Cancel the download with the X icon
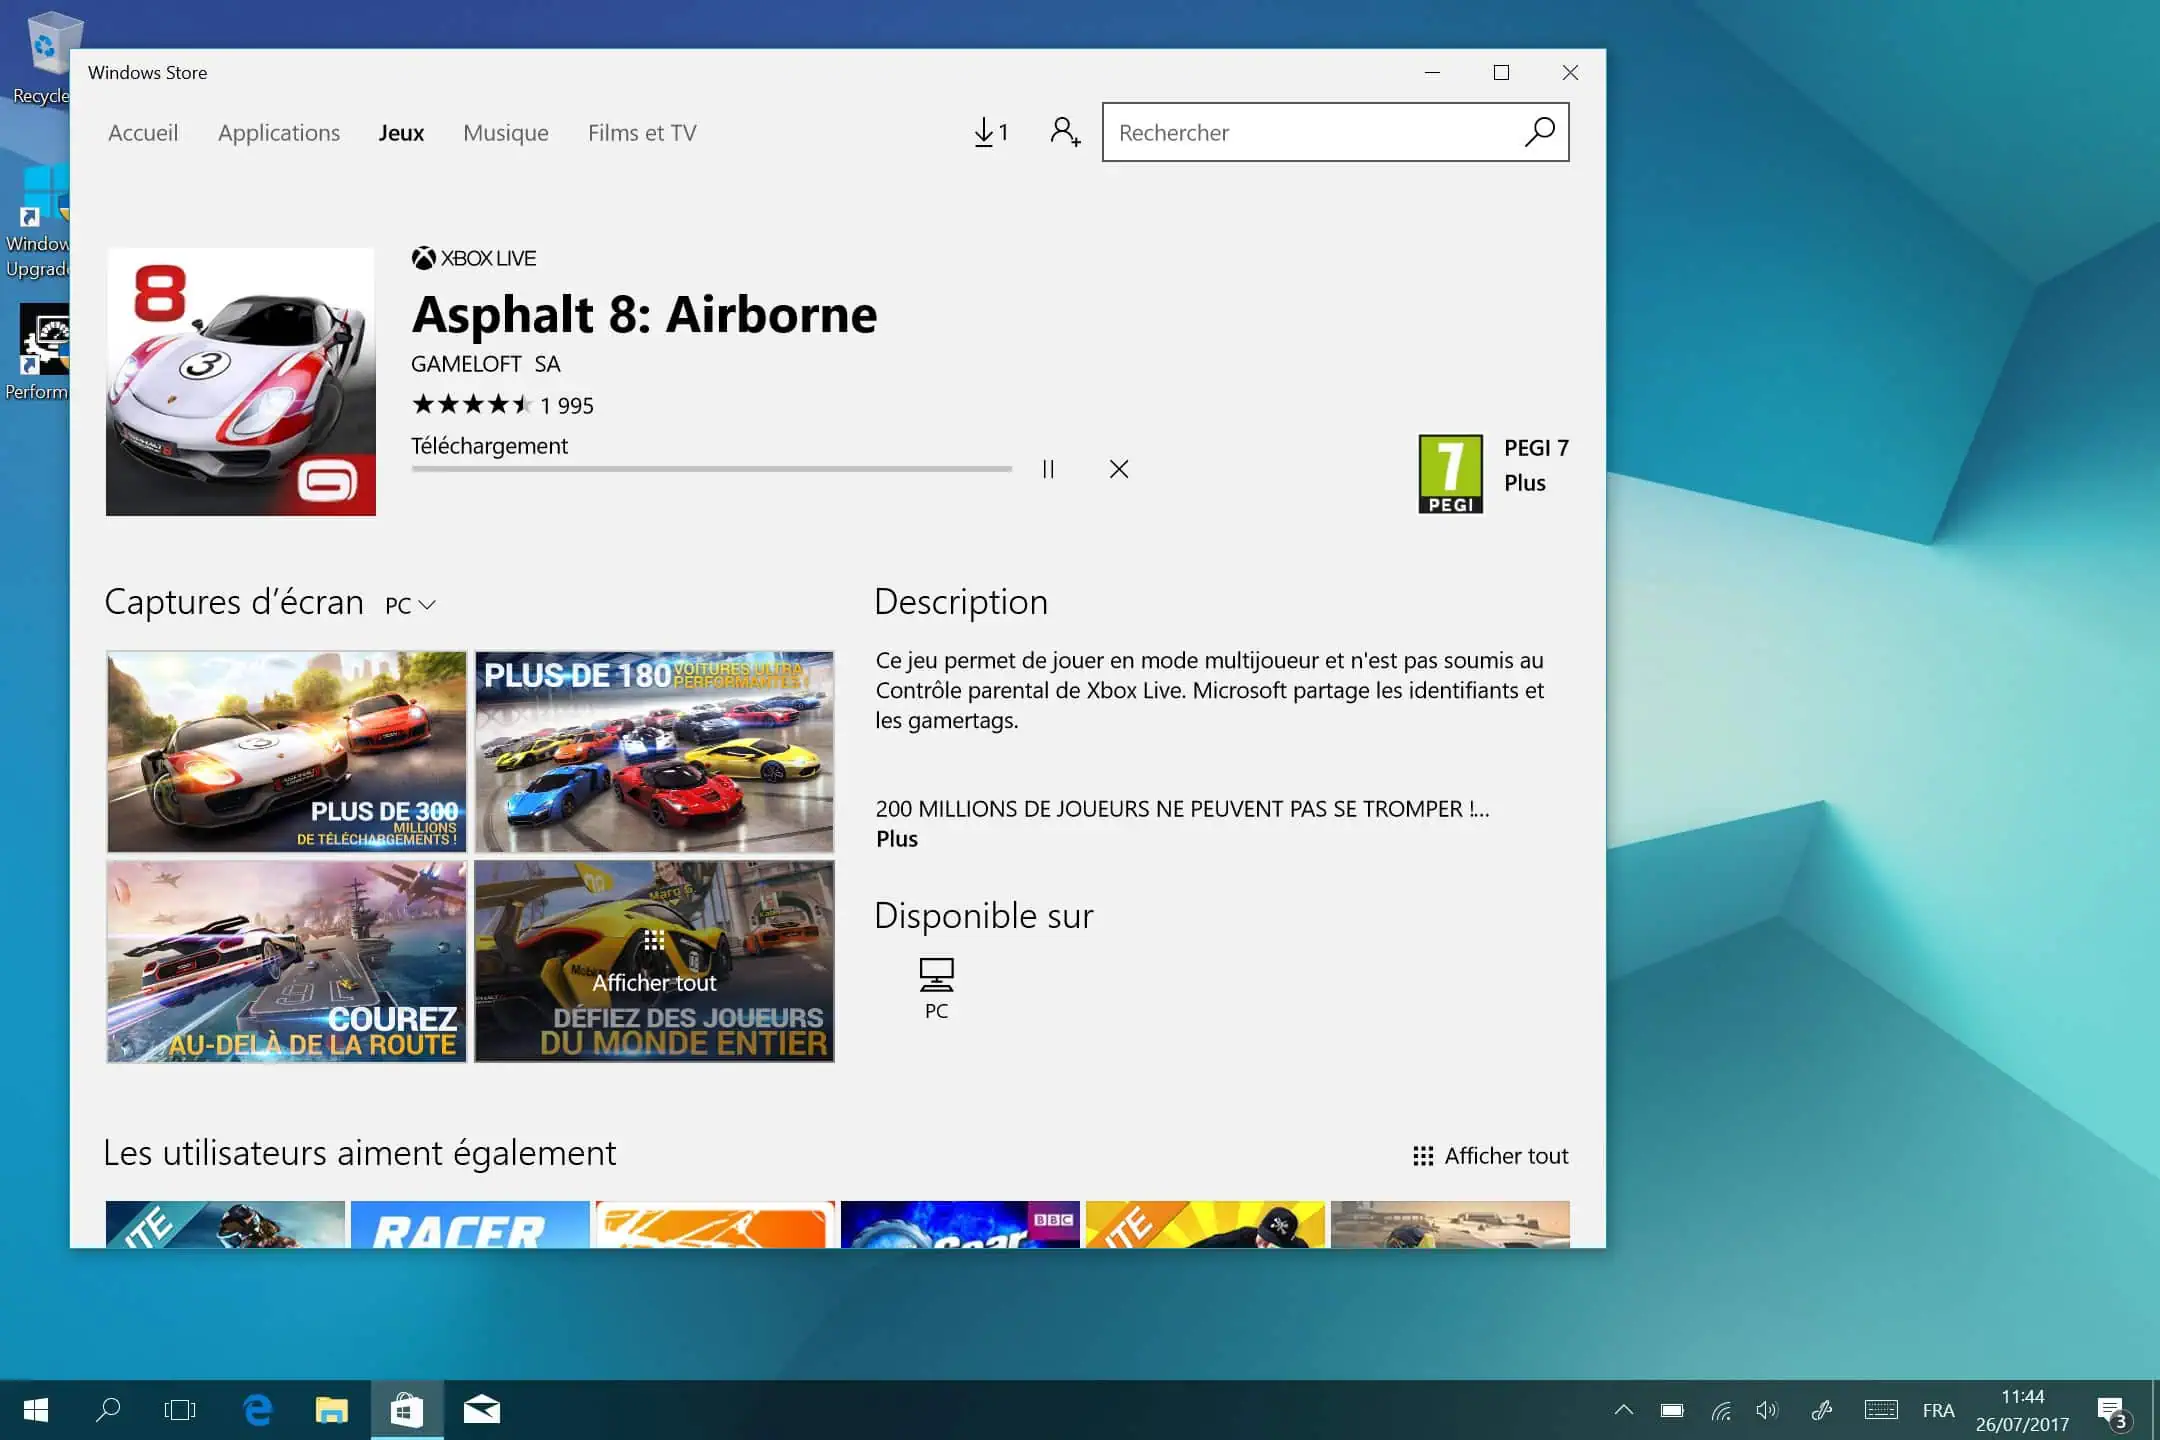The image size is (2160, 1440). click(1119, 469)
